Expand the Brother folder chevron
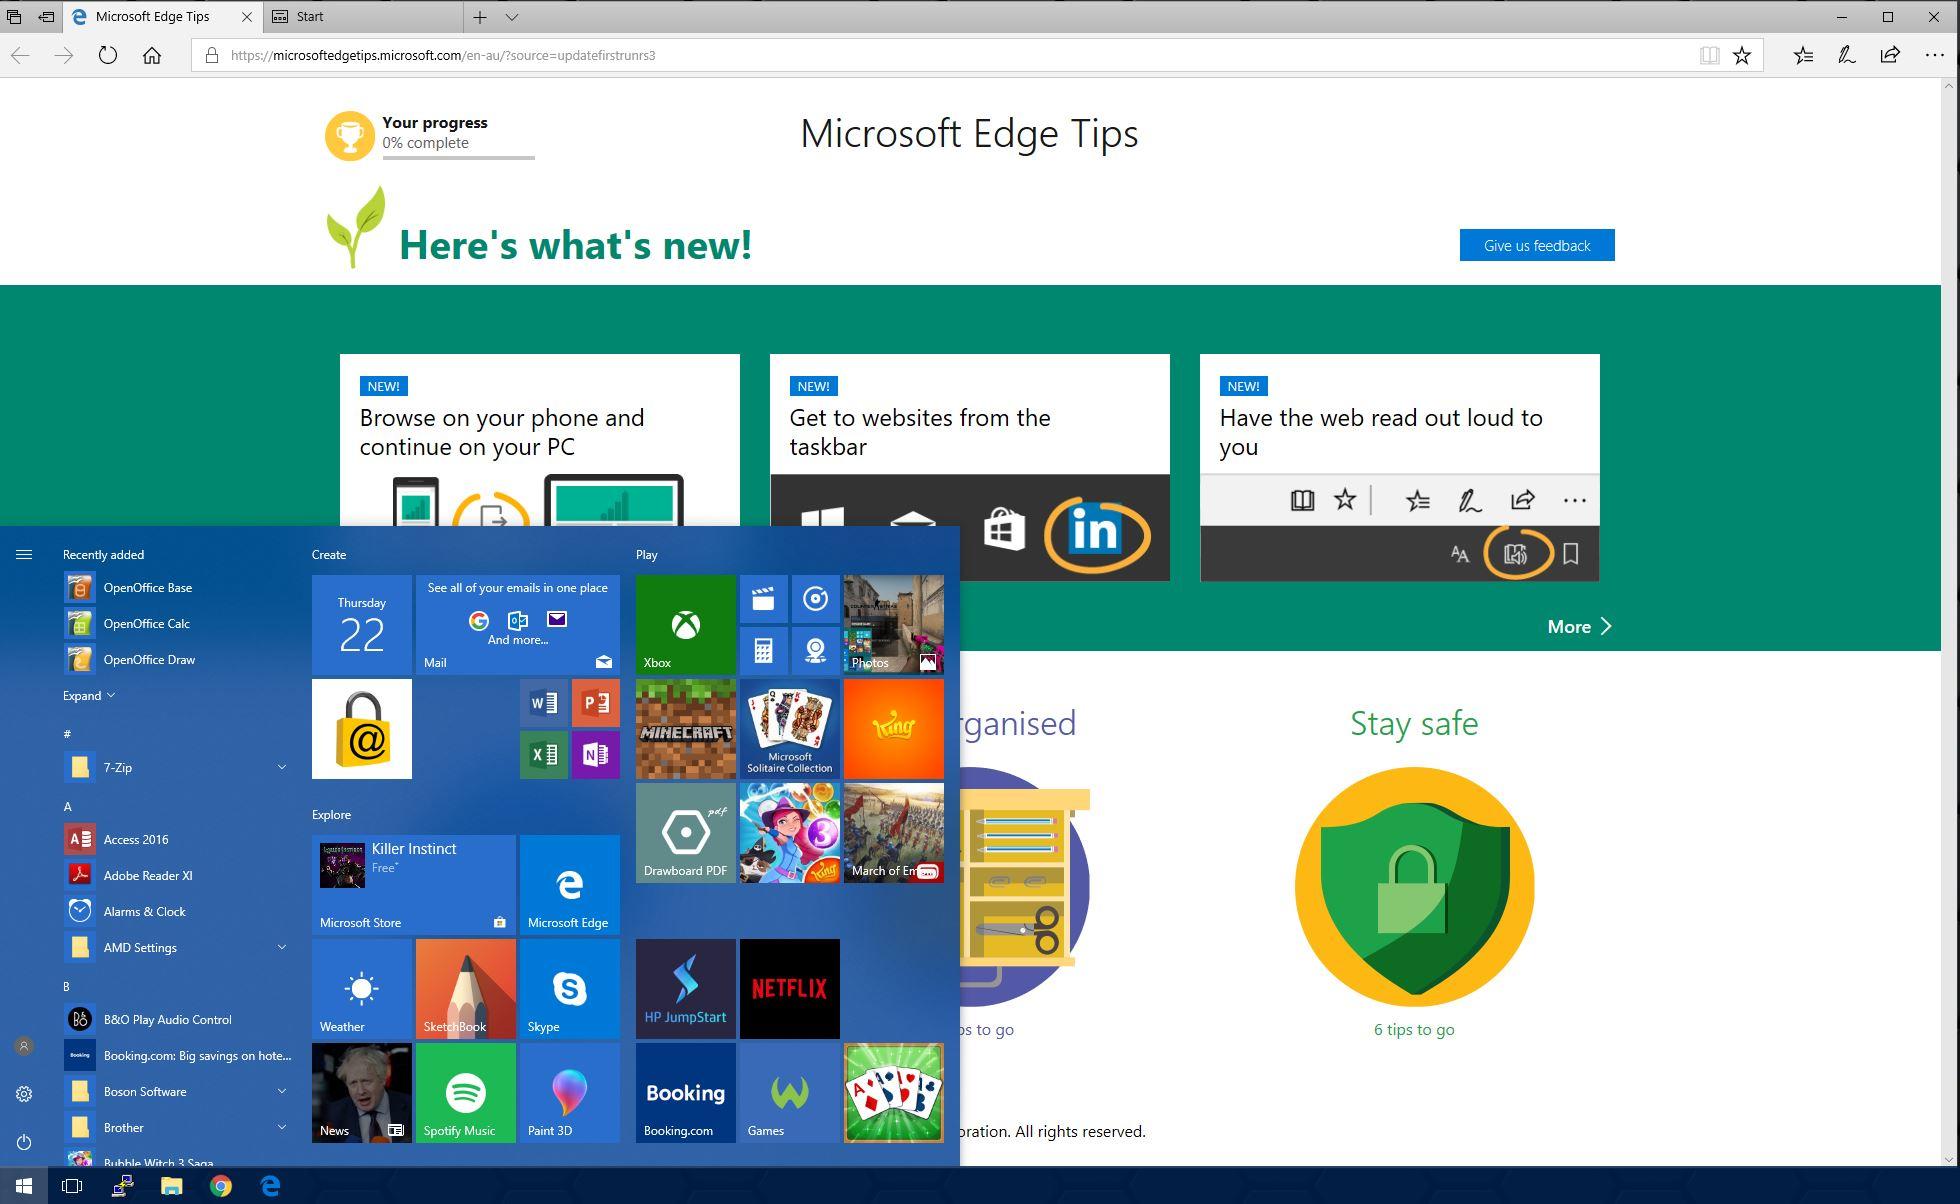 click(x=281, y=1127)
